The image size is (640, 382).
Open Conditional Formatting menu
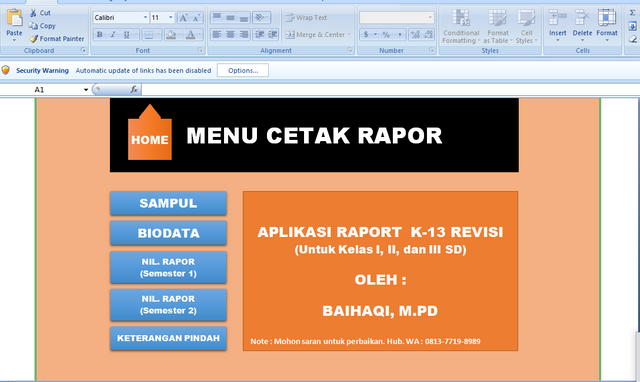click(x=461, y=27)
